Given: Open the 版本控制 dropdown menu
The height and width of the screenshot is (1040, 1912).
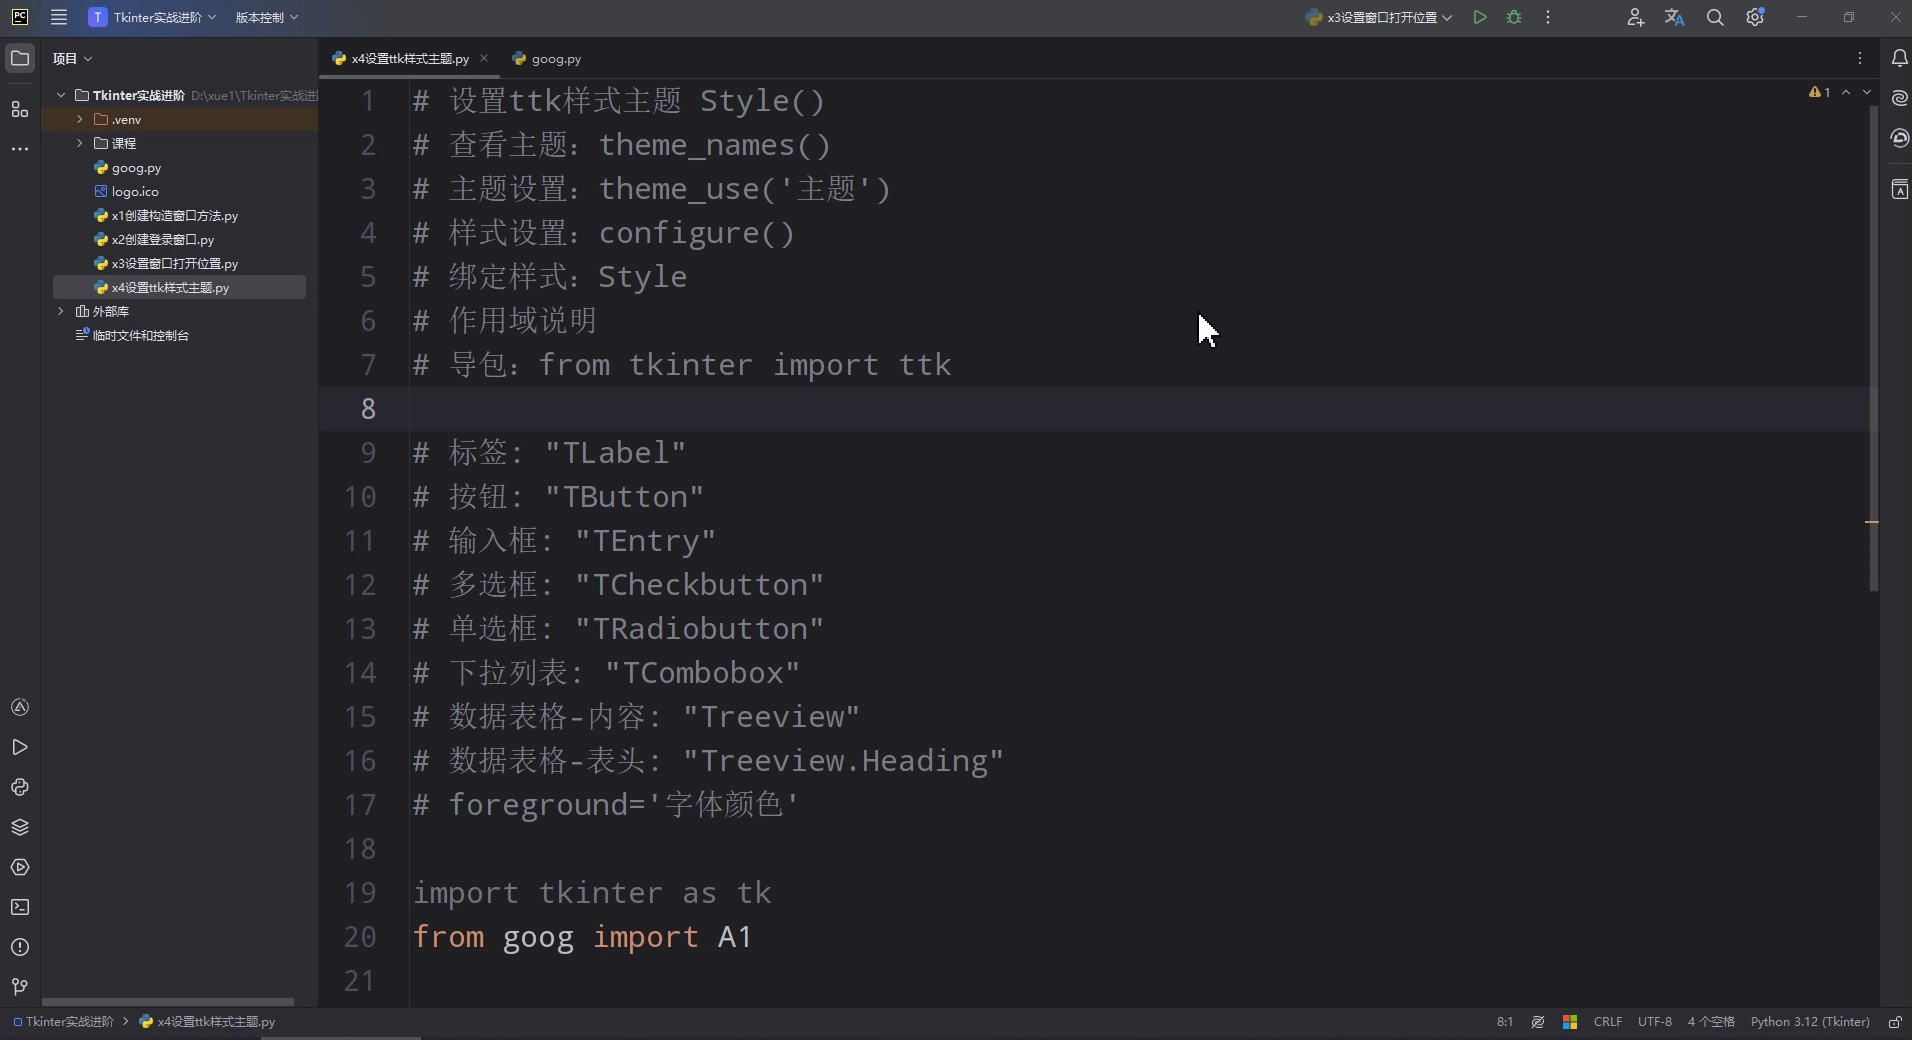Looking at the screenshot, I should (266, 18).
